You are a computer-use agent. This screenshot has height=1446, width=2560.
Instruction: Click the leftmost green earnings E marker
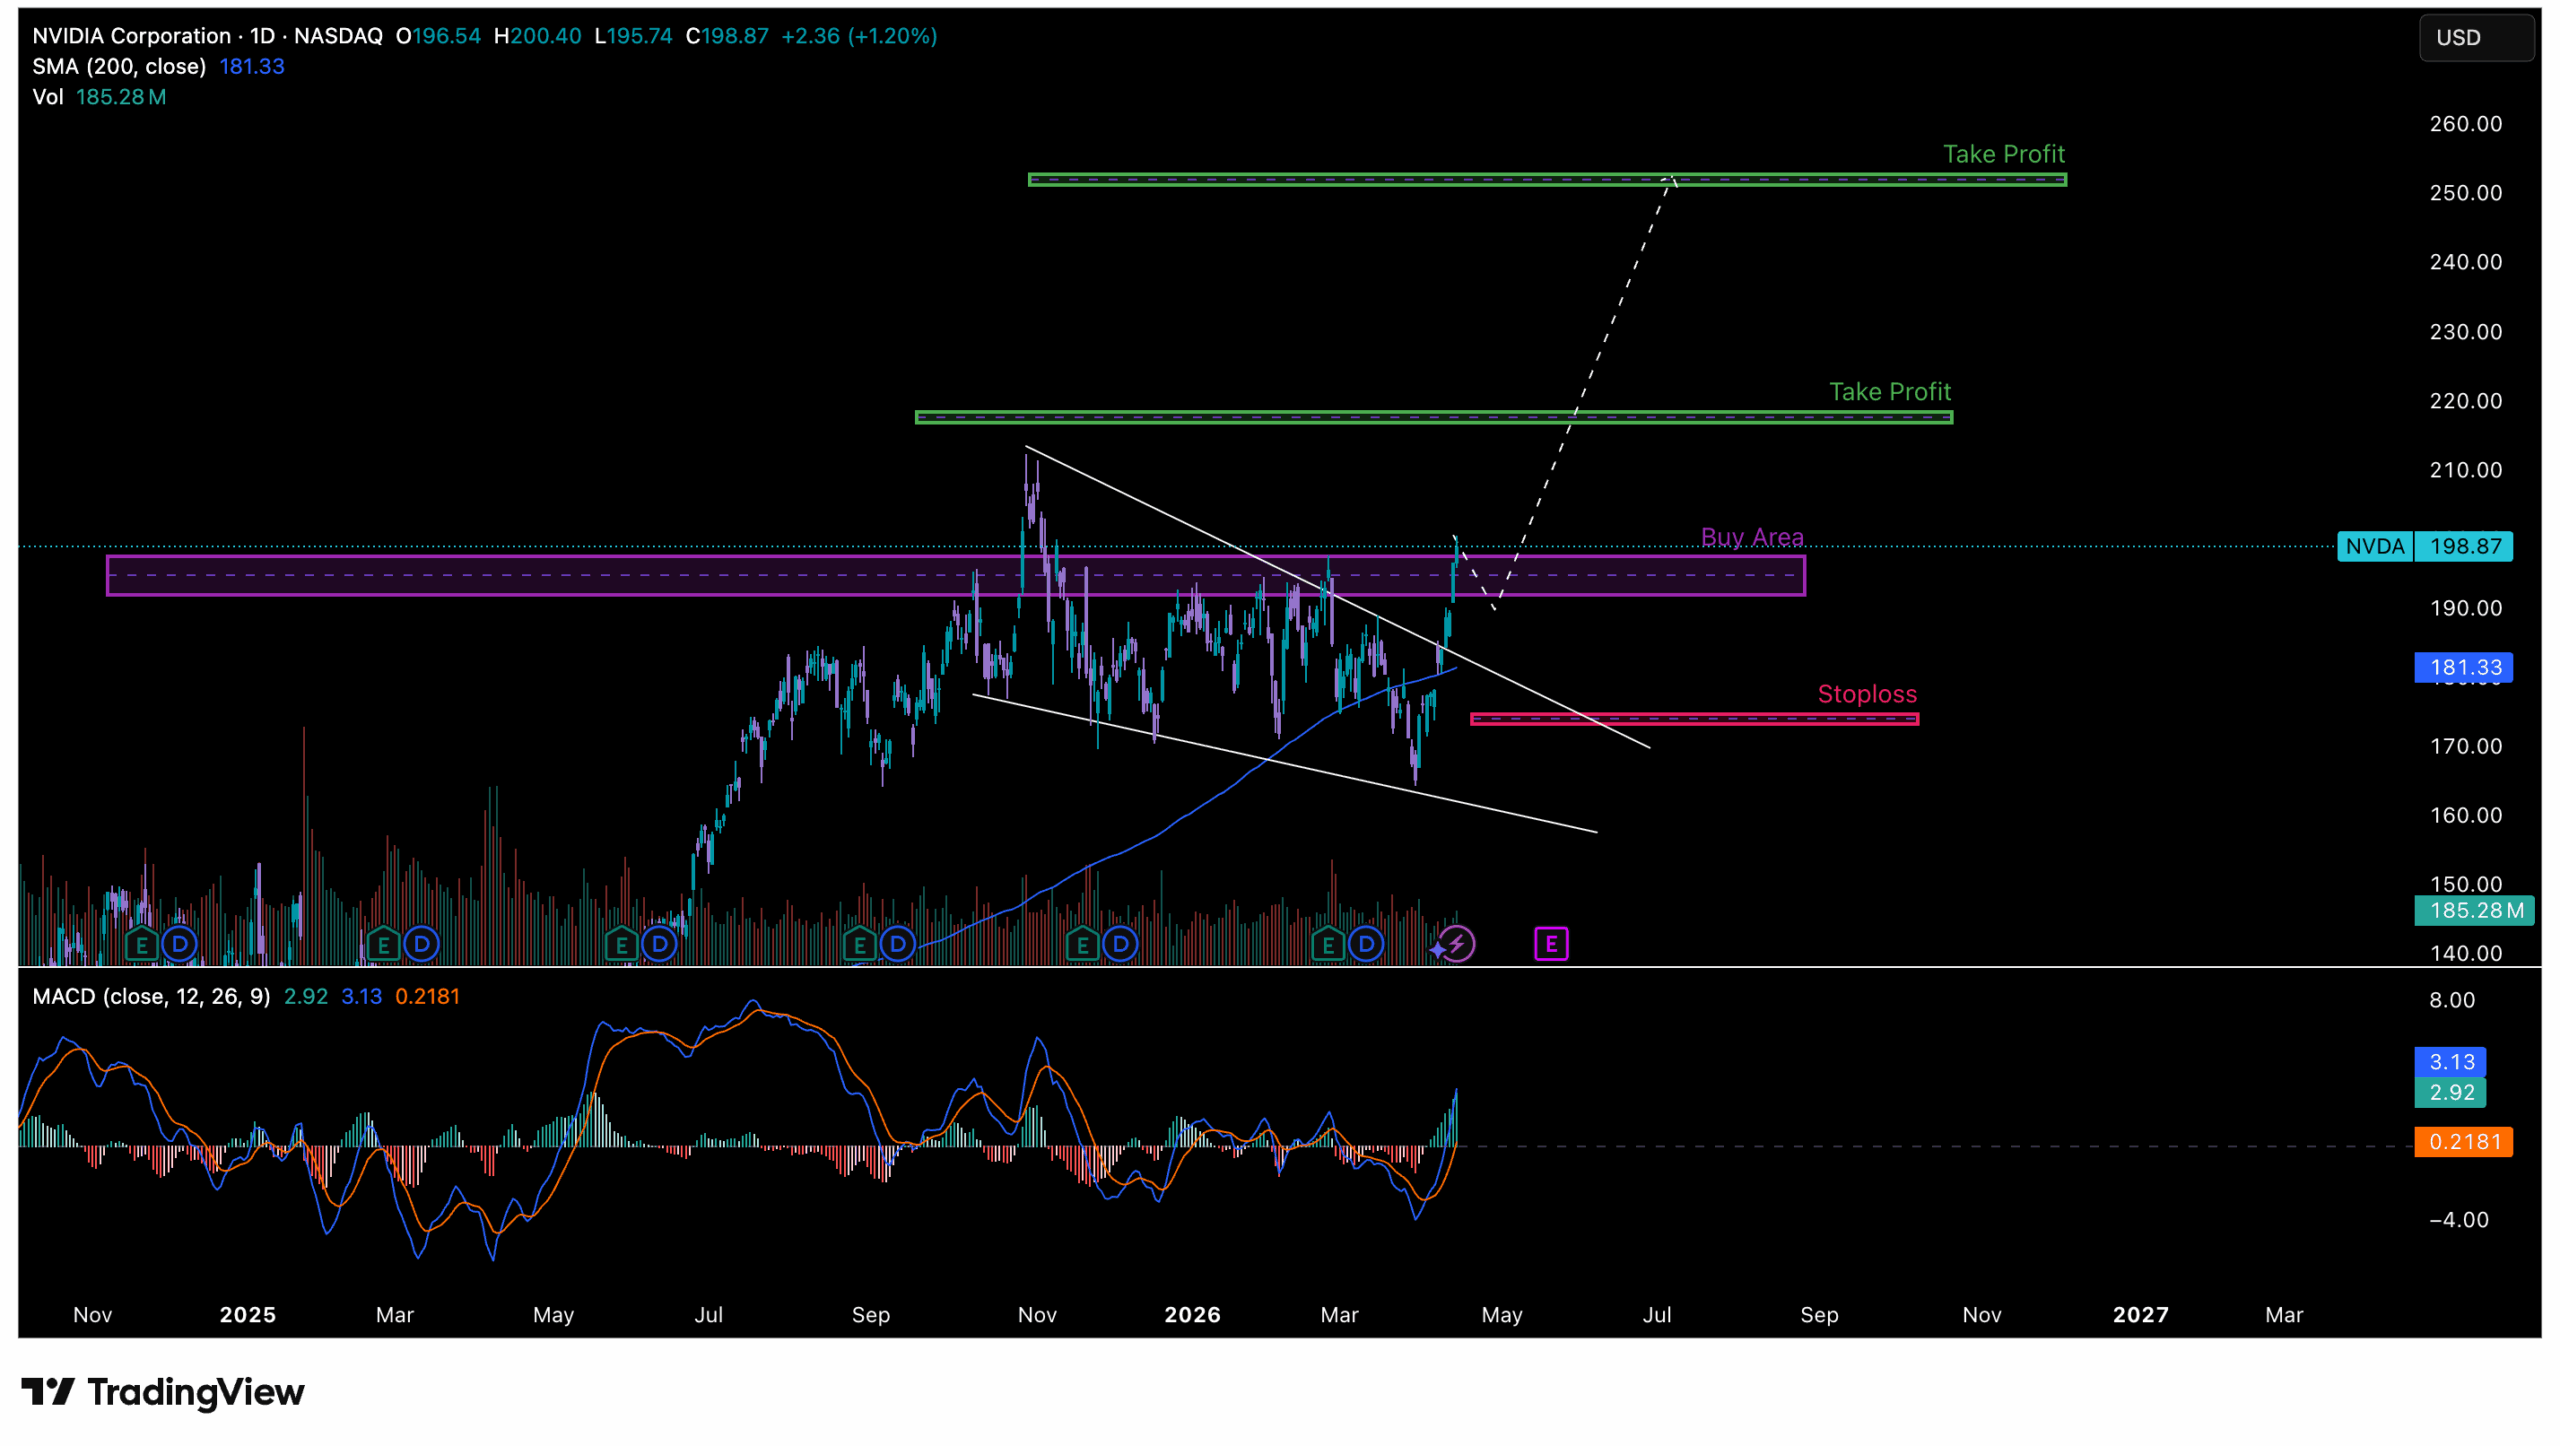click(141, 943)
